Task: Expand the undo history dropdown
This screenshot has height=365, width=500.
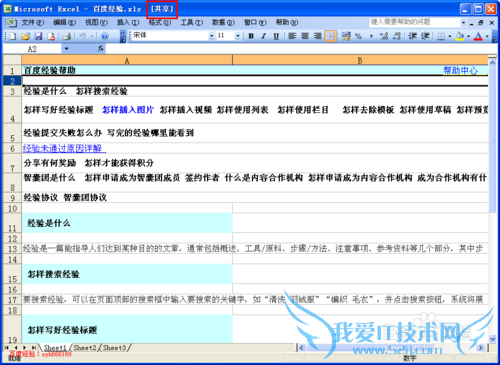Action: click(91, 36)
